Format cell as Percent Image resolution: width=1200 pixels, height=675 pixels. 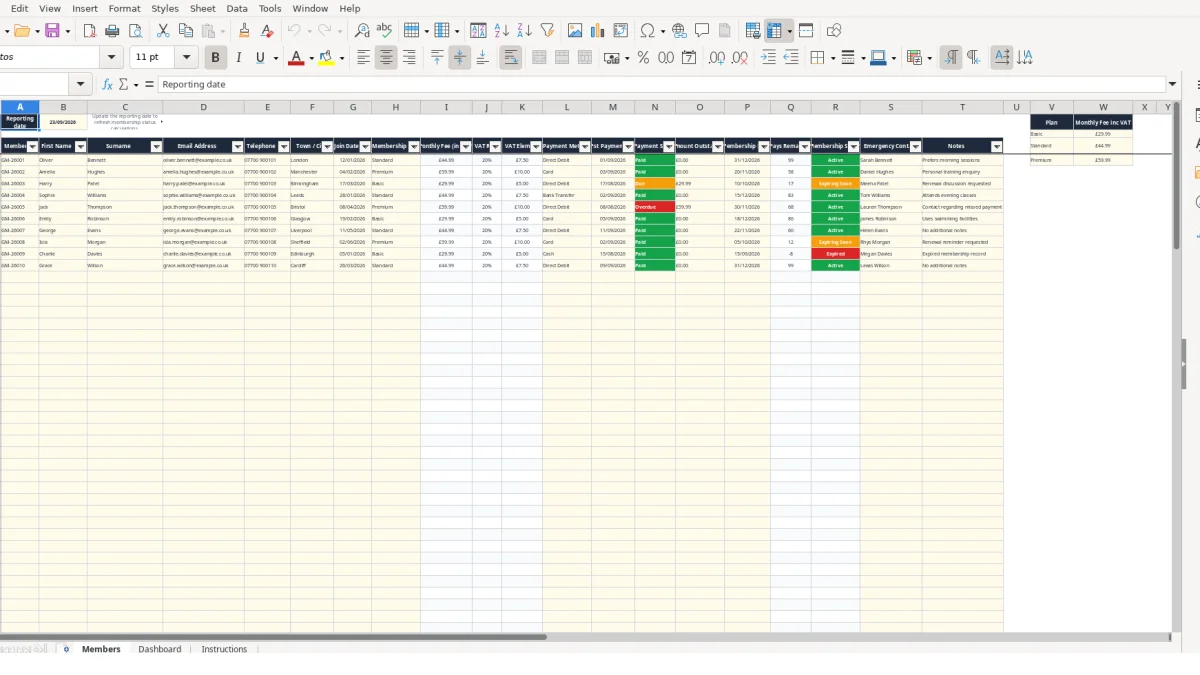[x=643, y=58]
